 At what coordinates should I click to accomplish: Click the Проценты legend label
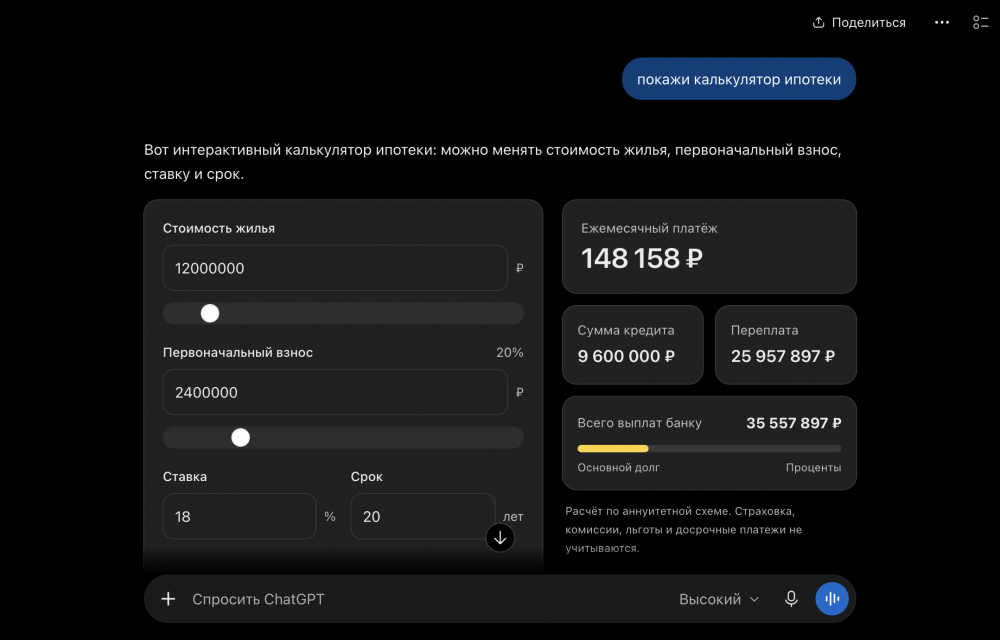[813, 468]
